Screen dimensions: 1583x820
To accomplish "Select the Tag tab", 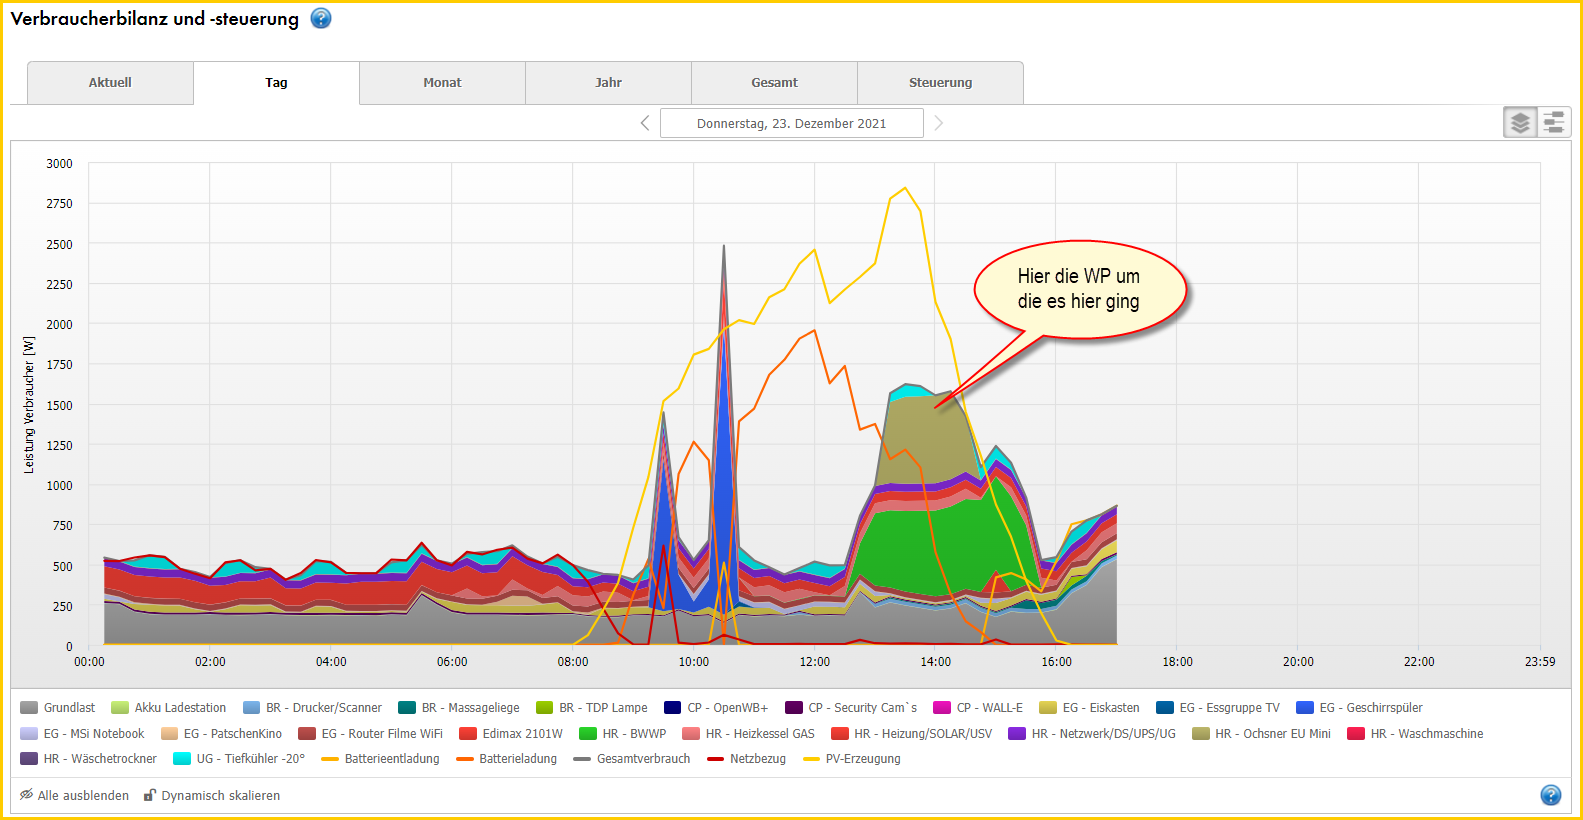I will [x=276, y=83].
